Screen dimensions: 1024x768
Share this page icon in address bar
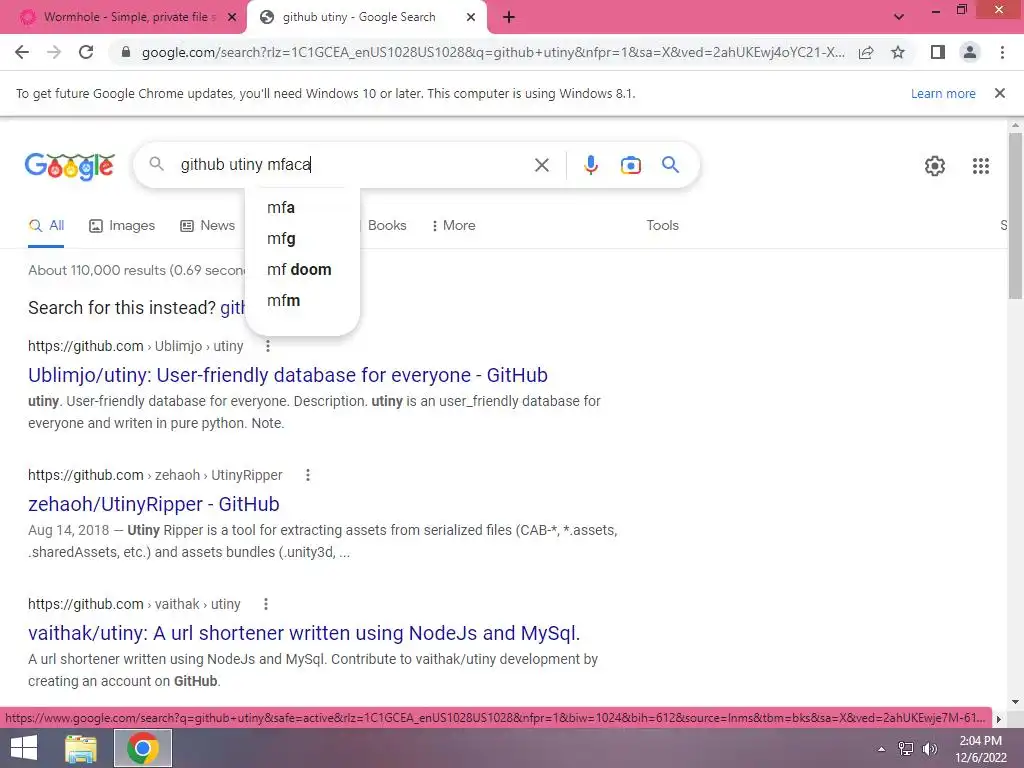click(866, 52)
